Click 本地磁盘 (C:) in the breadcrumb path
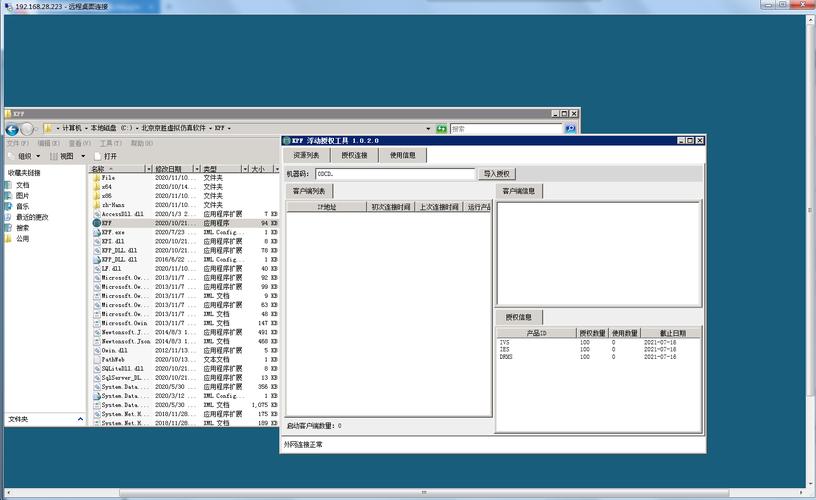Viewport: 816px width, 500px height. [x=111, y=128]
